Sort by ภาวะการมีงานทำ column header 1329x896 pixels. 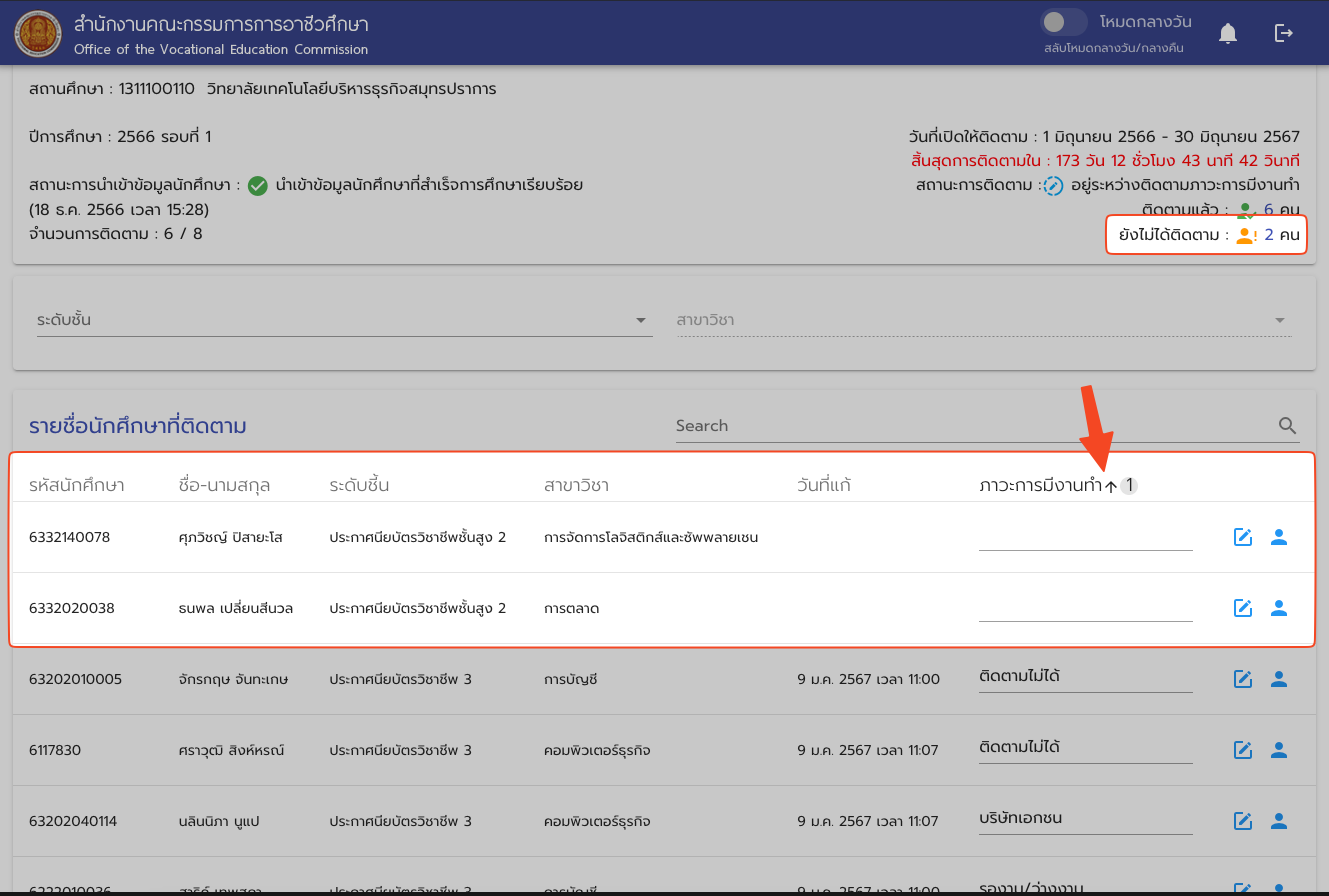(x=1046, y=486)
